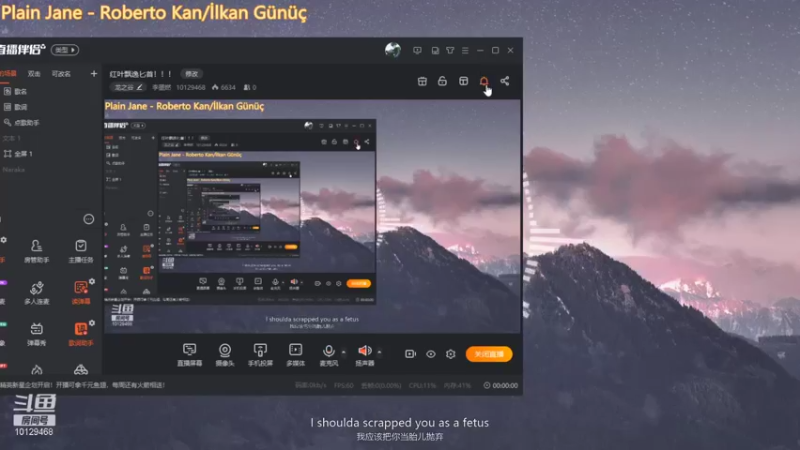Open the room manager assistant (房管助手)
This screenshot has height=450, width=800.
pyautogui.click(x=36, y=251)
